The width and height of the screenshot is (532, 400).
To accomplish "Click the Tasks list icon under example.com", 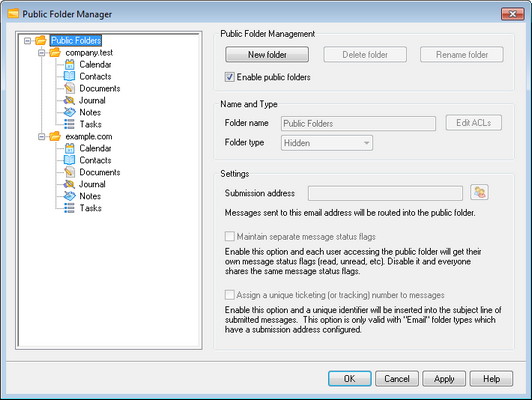I will click(69, 208).
